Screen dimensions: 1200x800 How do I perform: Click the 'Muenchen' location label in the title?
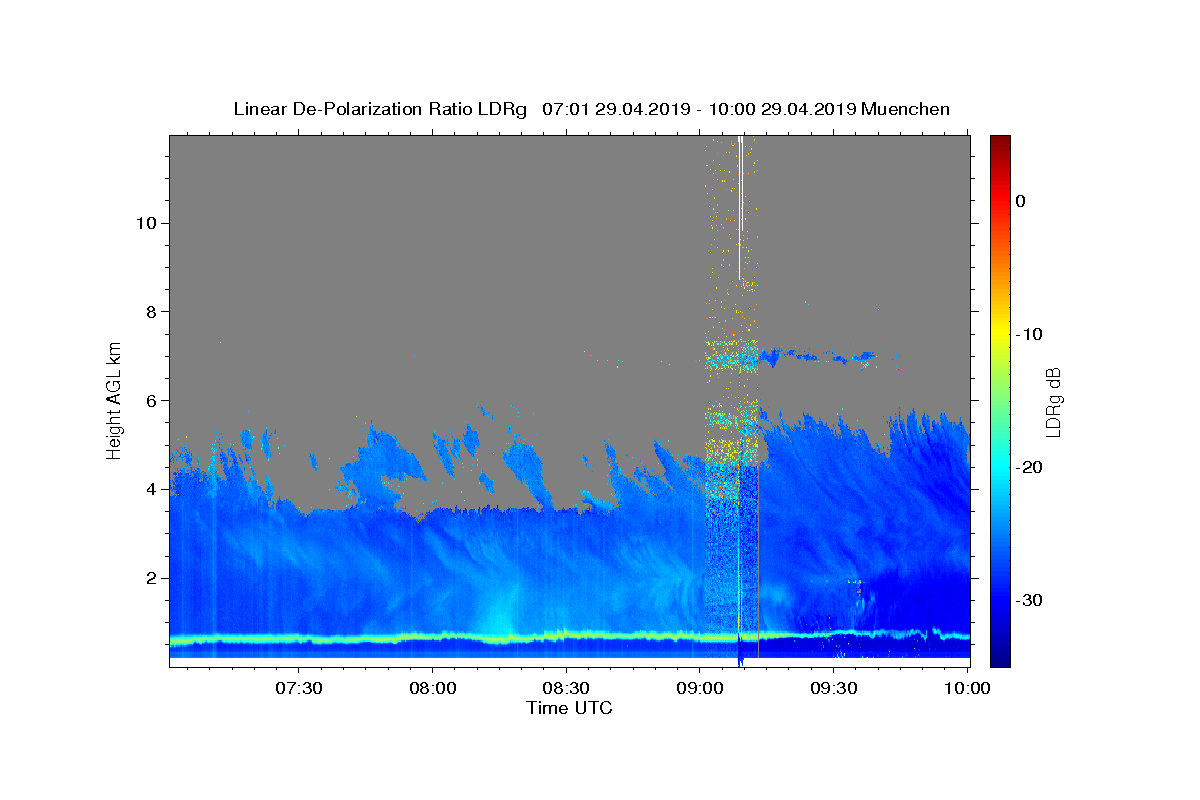(x=906, y=109)
